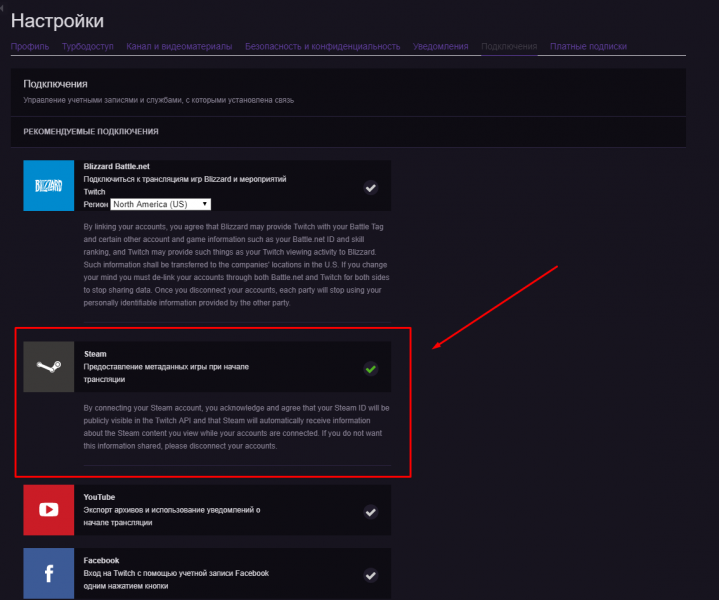
Task: Click Blizzard description Подключиться к трансляциям text
Action: click(185, 185)
